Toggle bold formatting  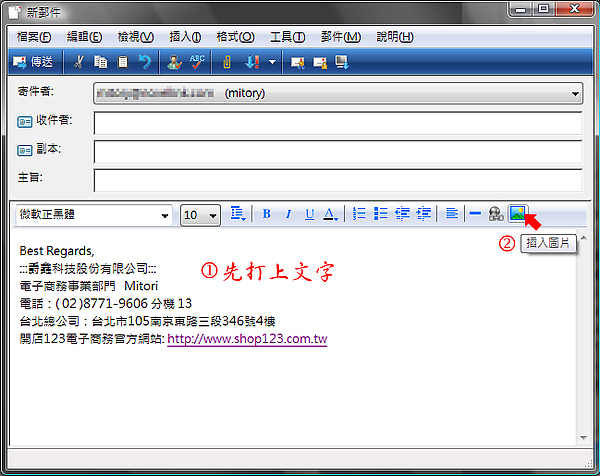[267, 214]
